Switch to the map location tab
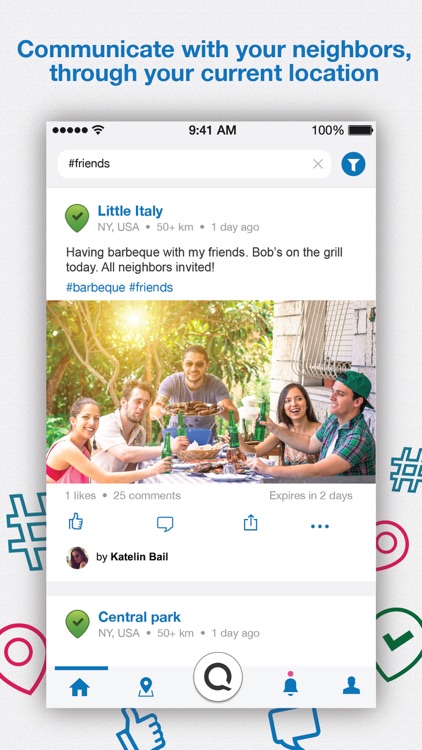The height and width of the screenshot is (750, 422). tap(145, 687)
